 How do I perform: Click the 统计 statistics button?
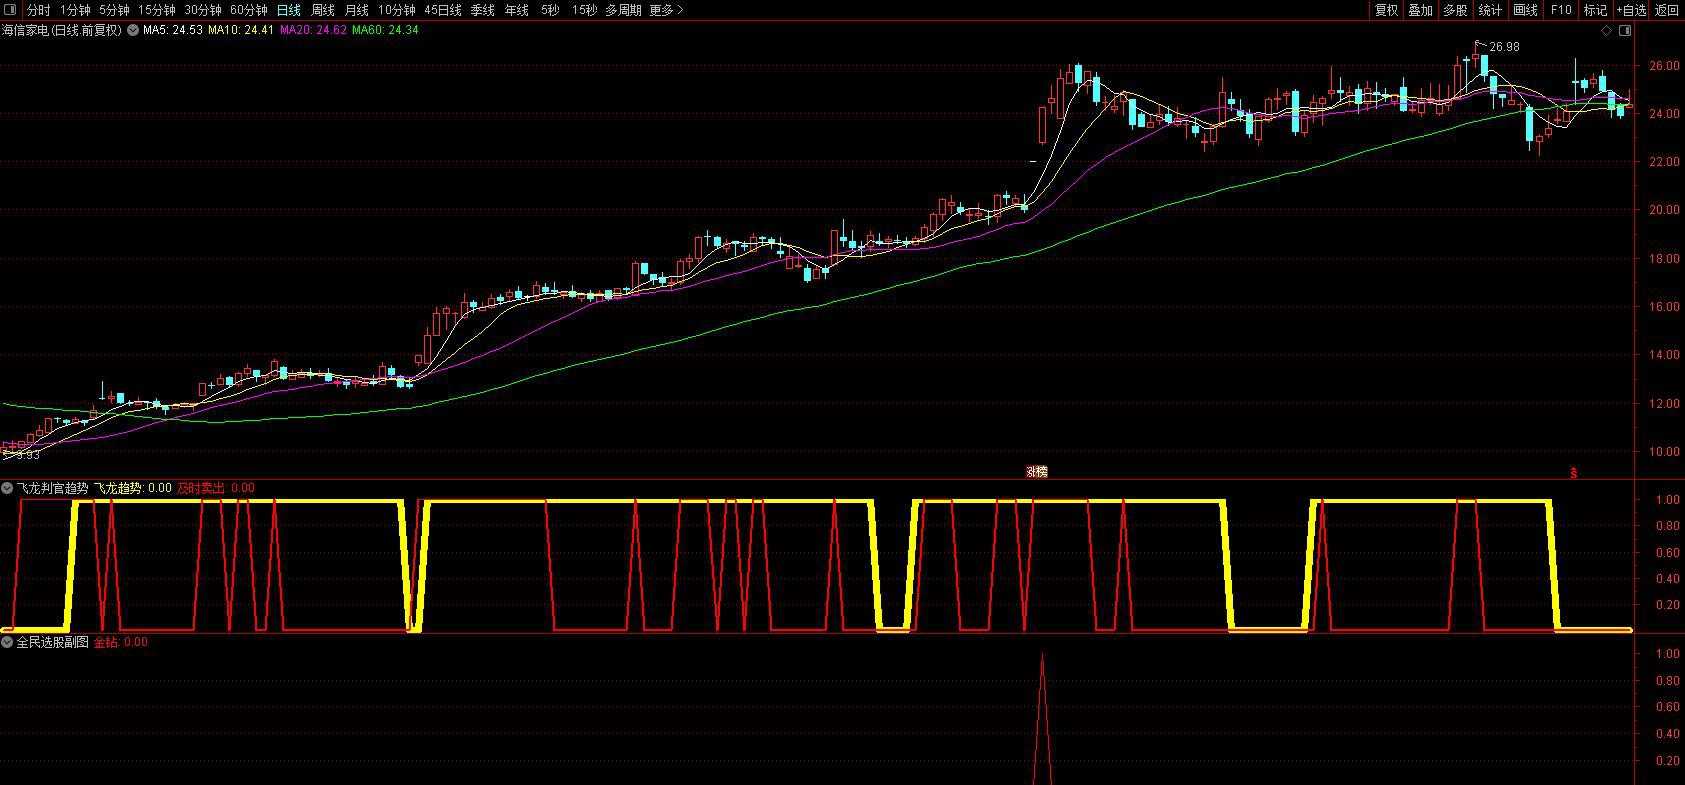click(1490, 10)
